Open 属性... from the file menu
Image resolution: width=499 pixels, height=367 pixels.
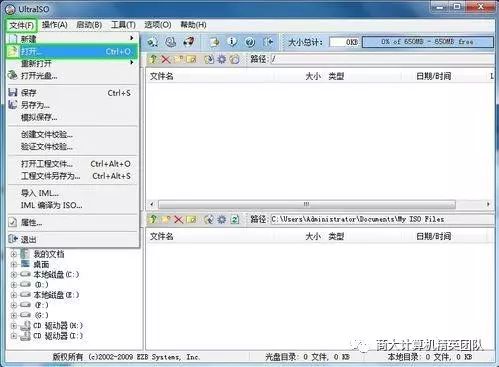pos(72,222)
